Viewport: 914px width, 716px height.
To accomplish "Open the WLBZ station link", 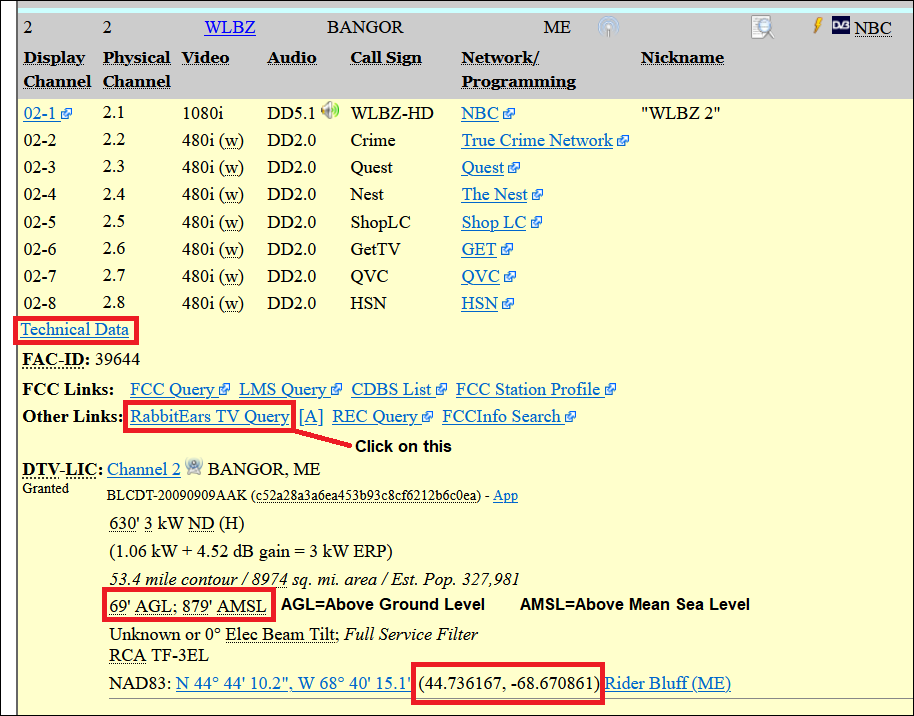I will point(230,27).
